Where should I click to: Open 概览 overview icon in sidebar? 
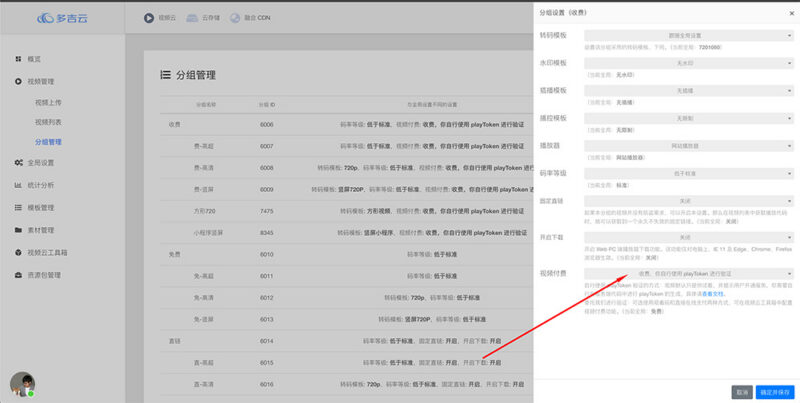coord(19,59)
